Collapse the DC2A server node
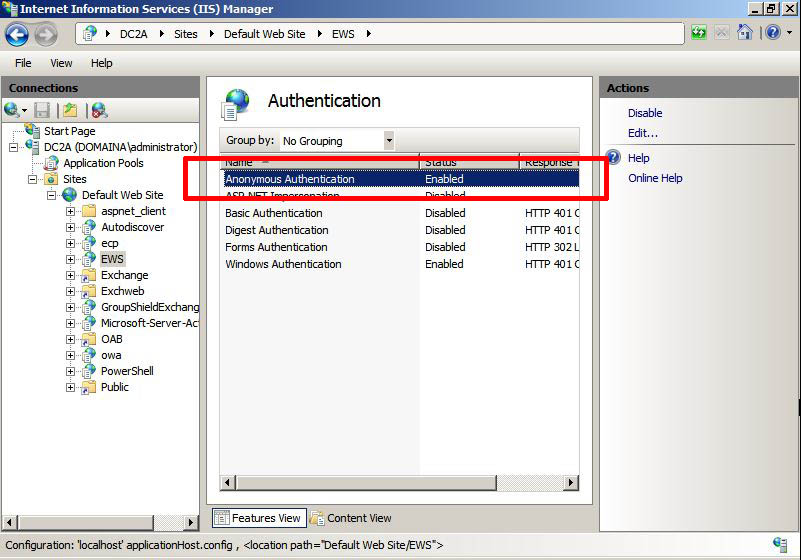 14,147
